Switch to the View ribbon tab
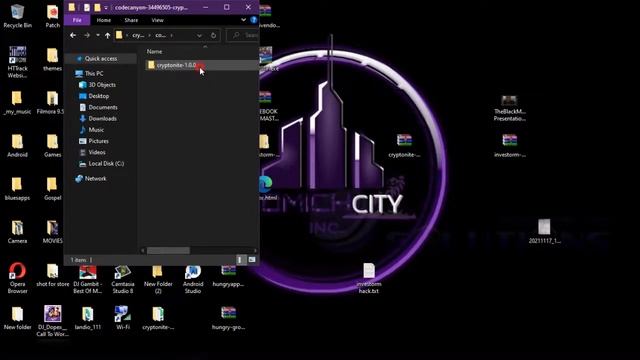Viewport: 640px width, 360px height. click(158, 20)
